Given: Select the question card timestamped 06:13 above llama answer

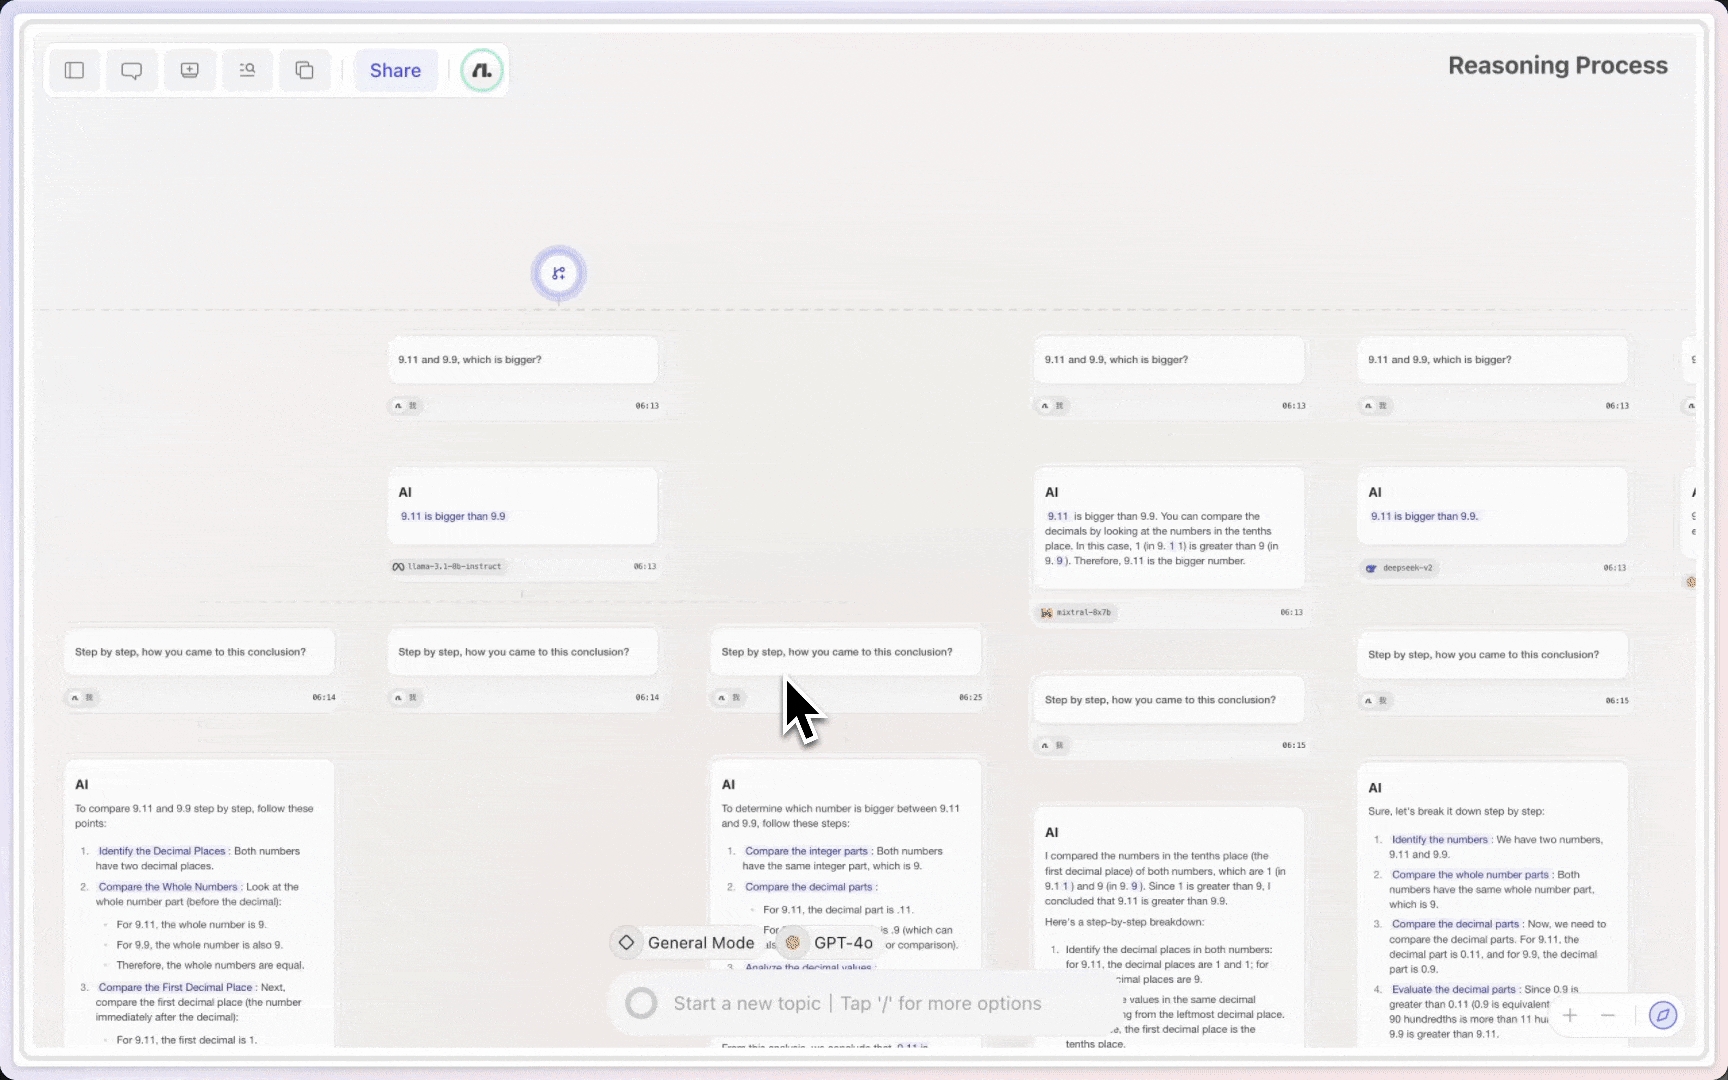Looking at the screenshot, I should [523, 360].
